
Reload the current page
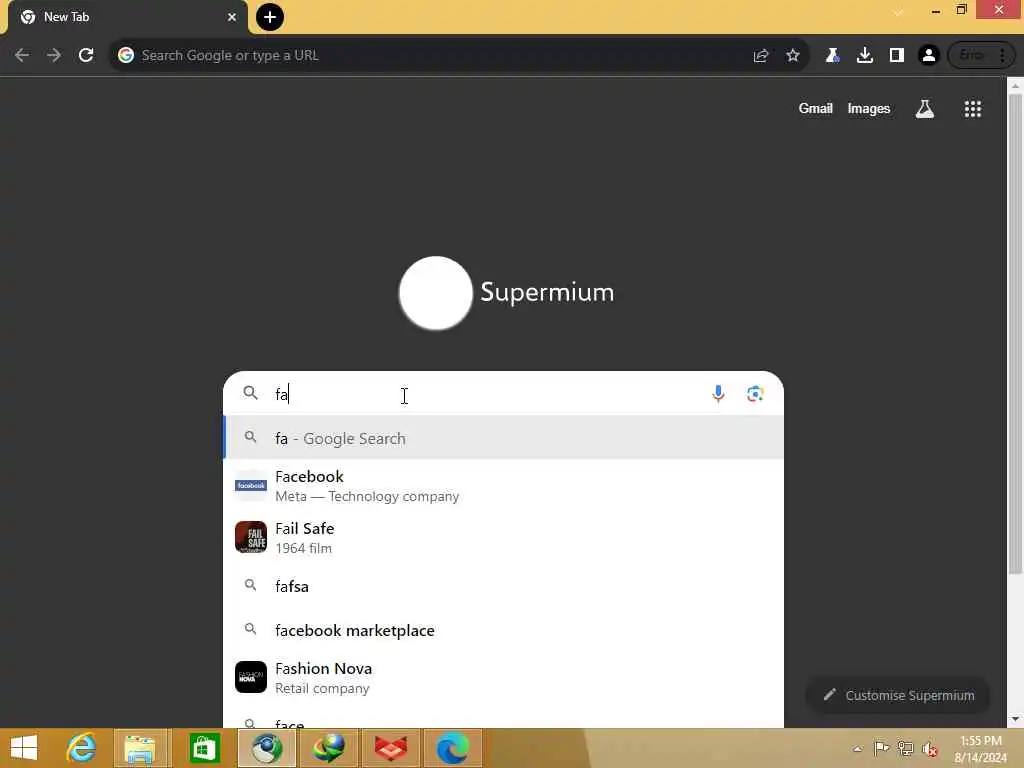(86, 56)
